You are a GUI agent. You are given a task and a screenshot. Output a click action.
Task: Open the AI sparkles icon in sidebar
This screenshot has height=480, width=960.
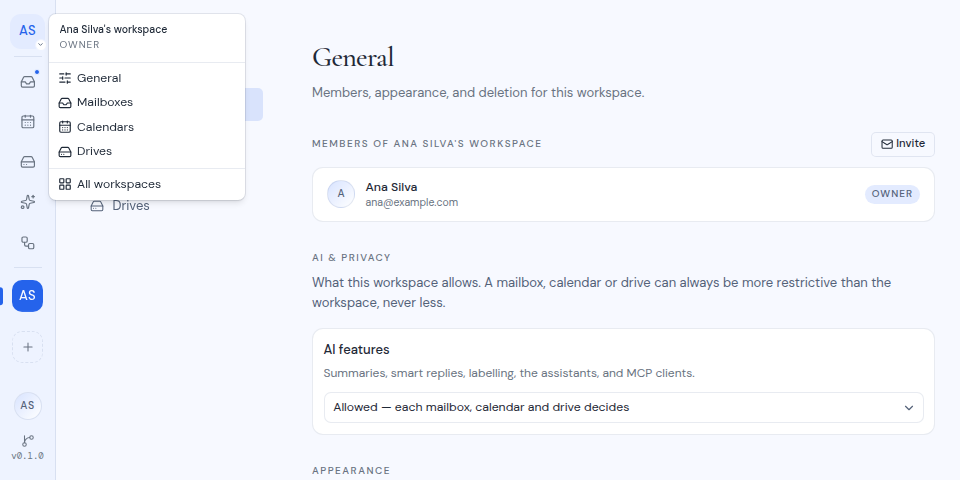coord(28,202)
